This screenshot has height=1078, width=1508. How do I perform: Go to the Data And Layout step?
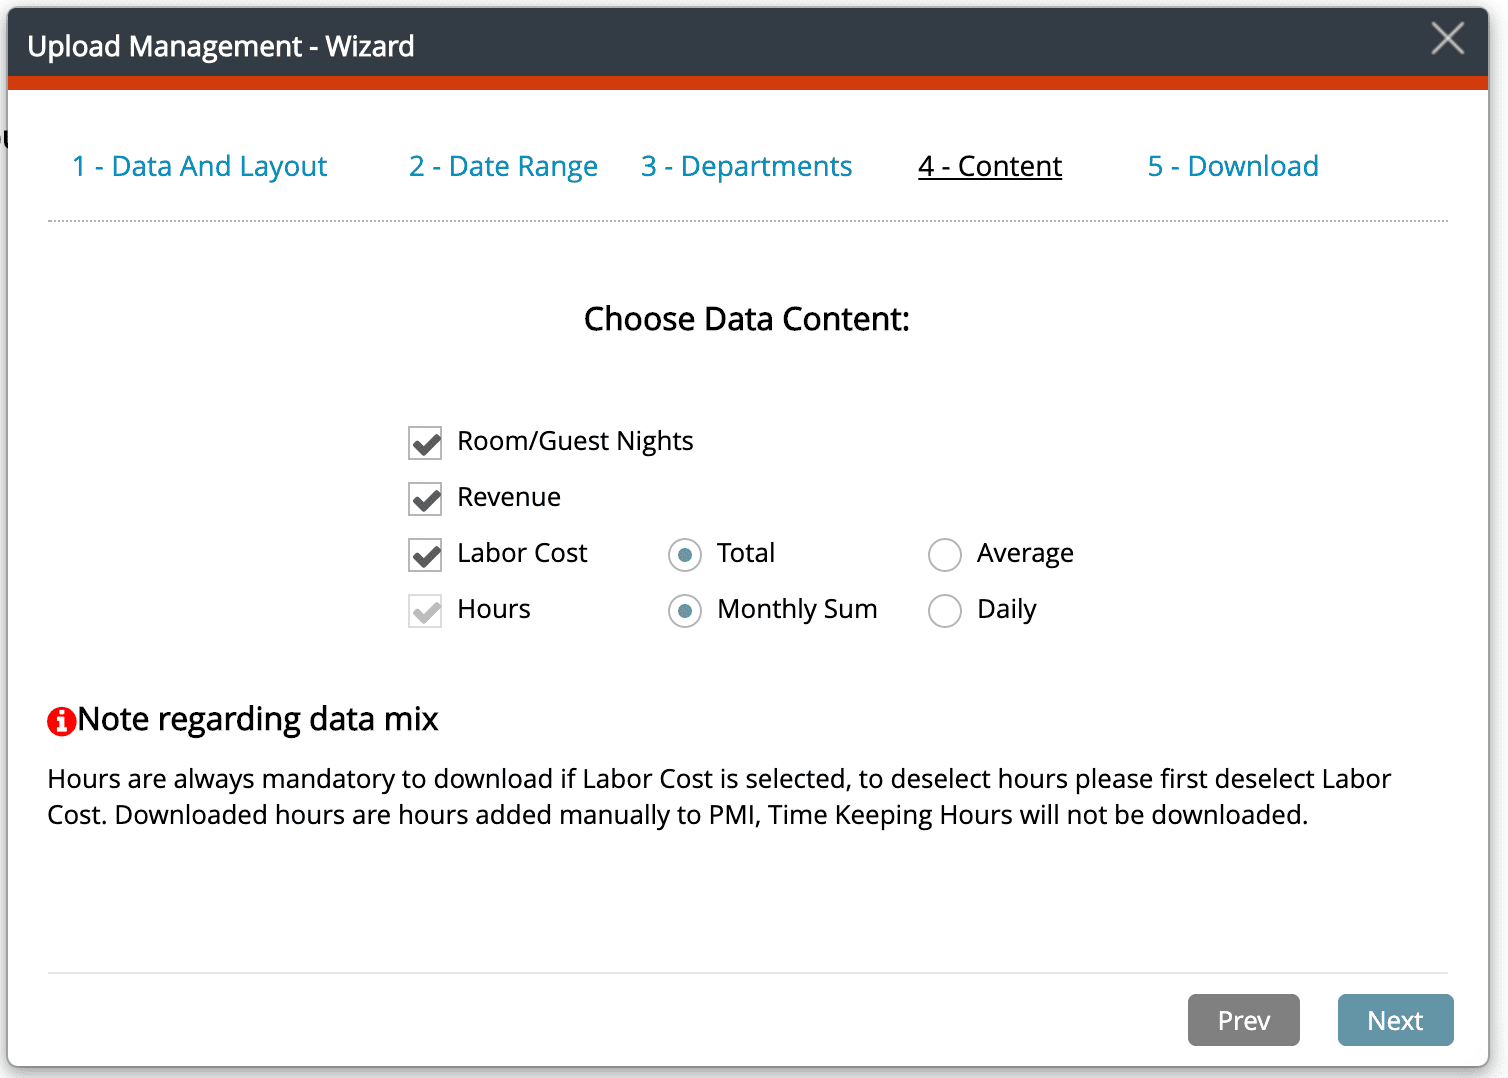point(199,166)
